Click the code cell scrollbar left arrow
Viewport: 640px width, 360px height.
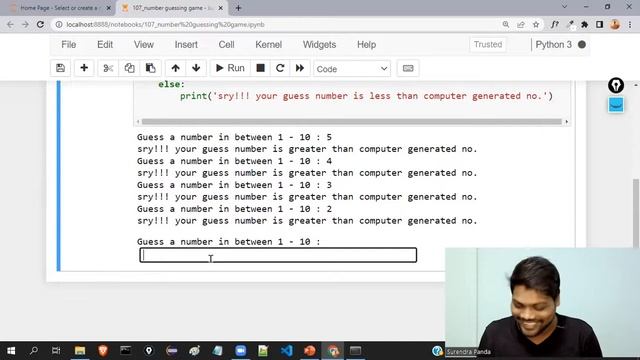pos(138,122)
